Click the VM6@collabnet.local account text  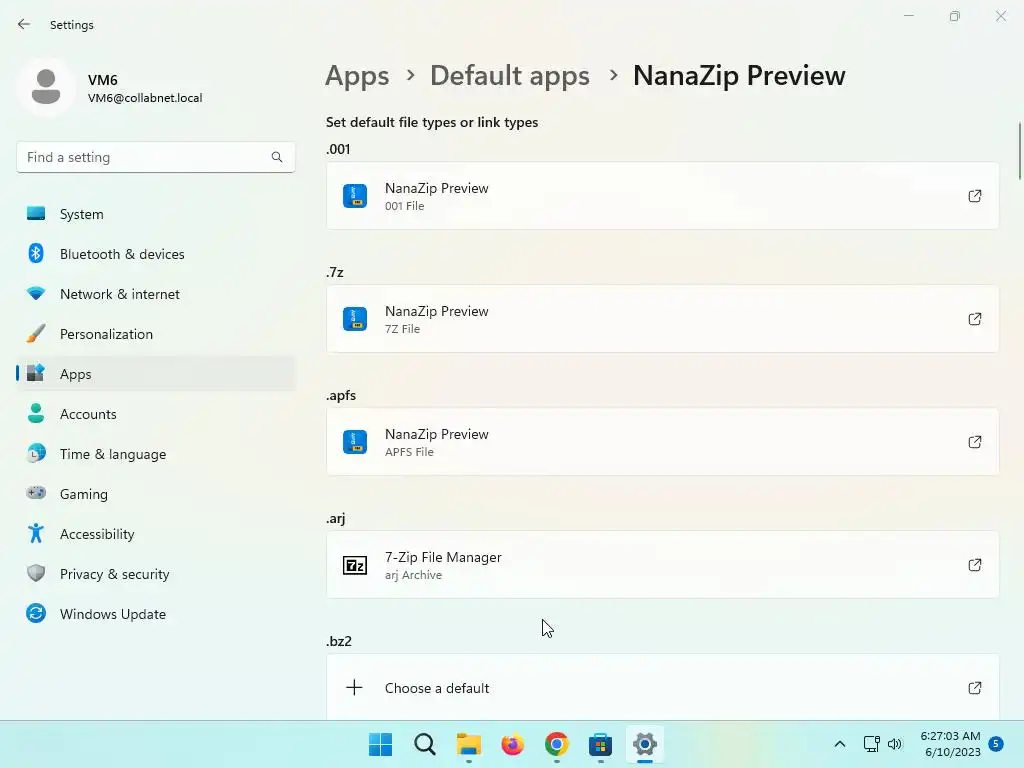145,98
